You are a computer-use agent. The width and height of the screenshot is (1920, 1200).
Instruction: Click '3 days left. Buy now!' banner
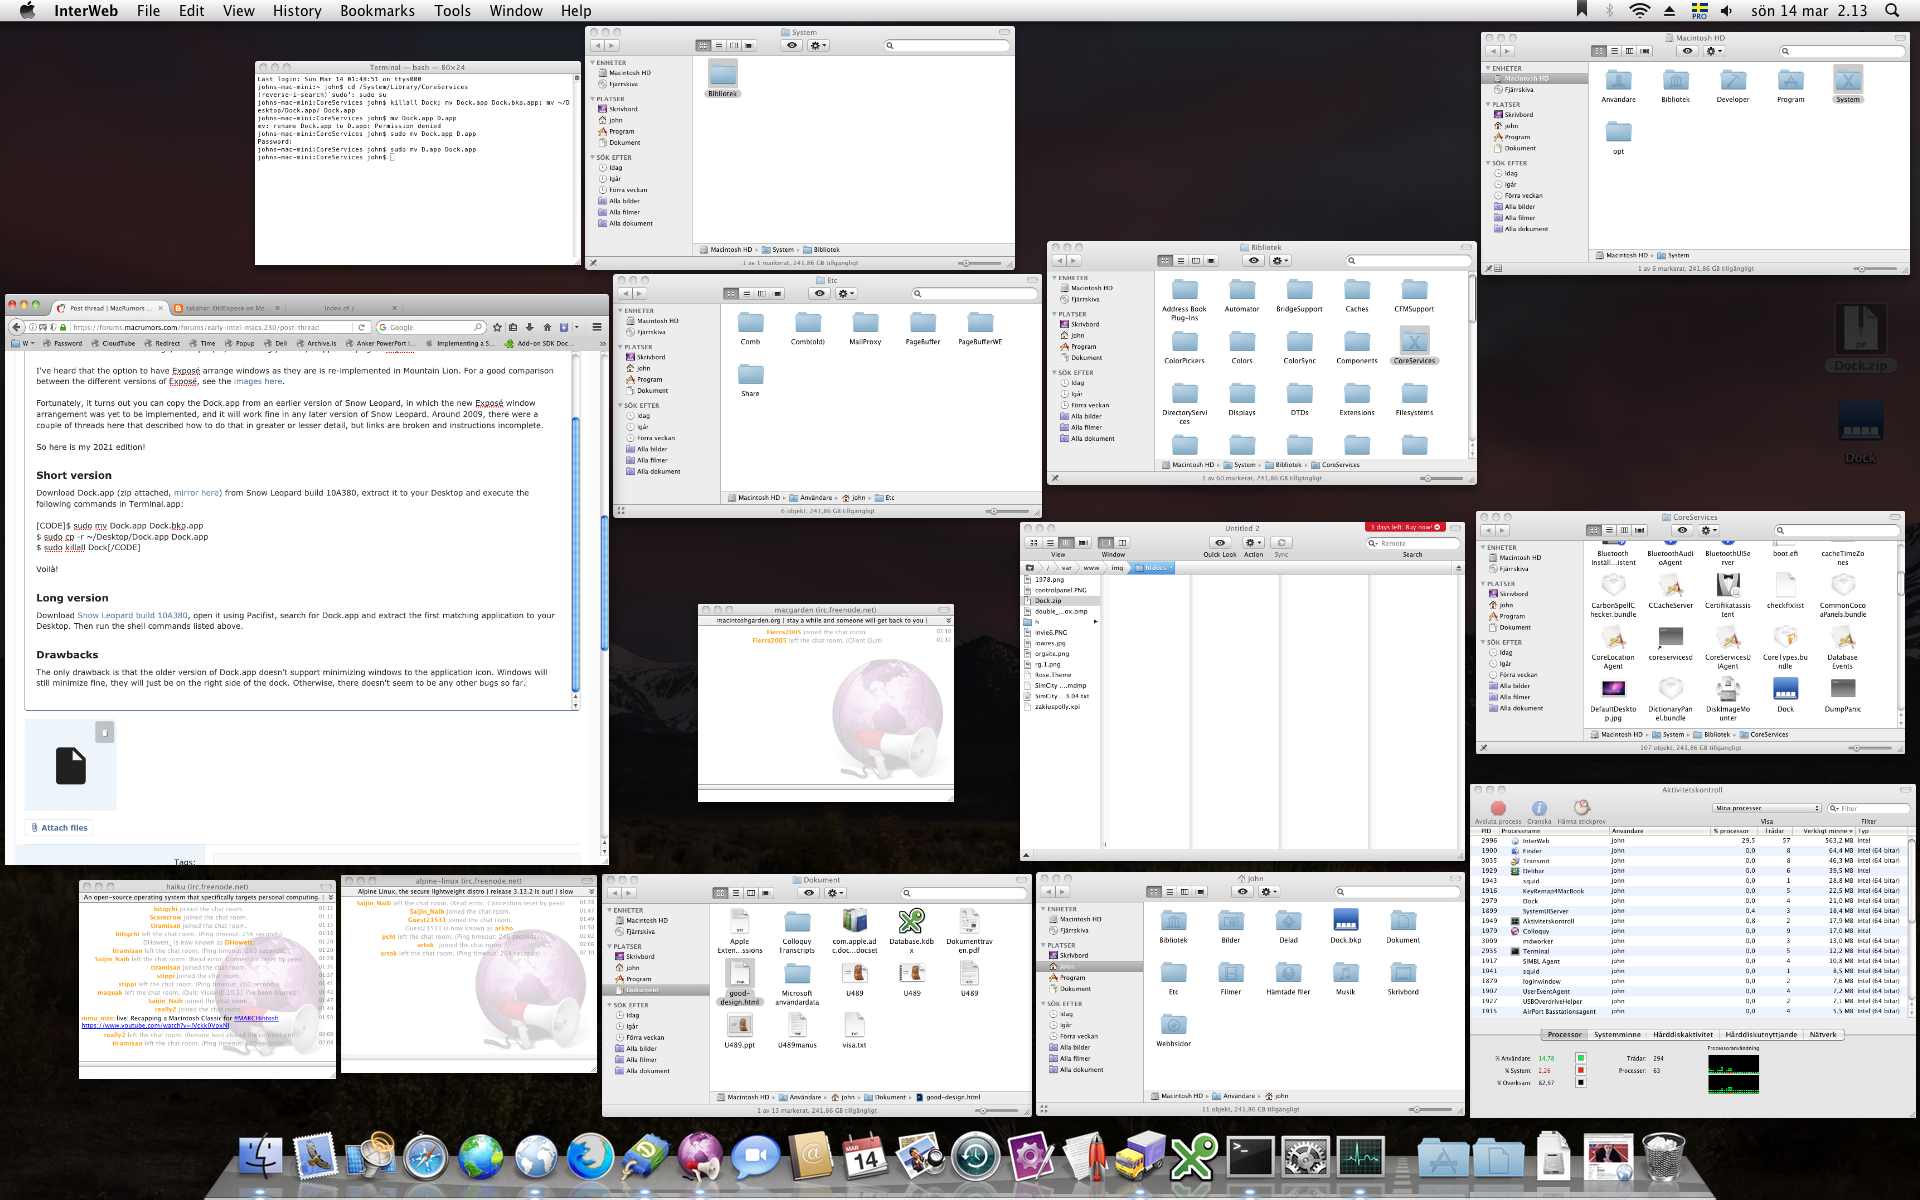click(x=1404, y=527)
